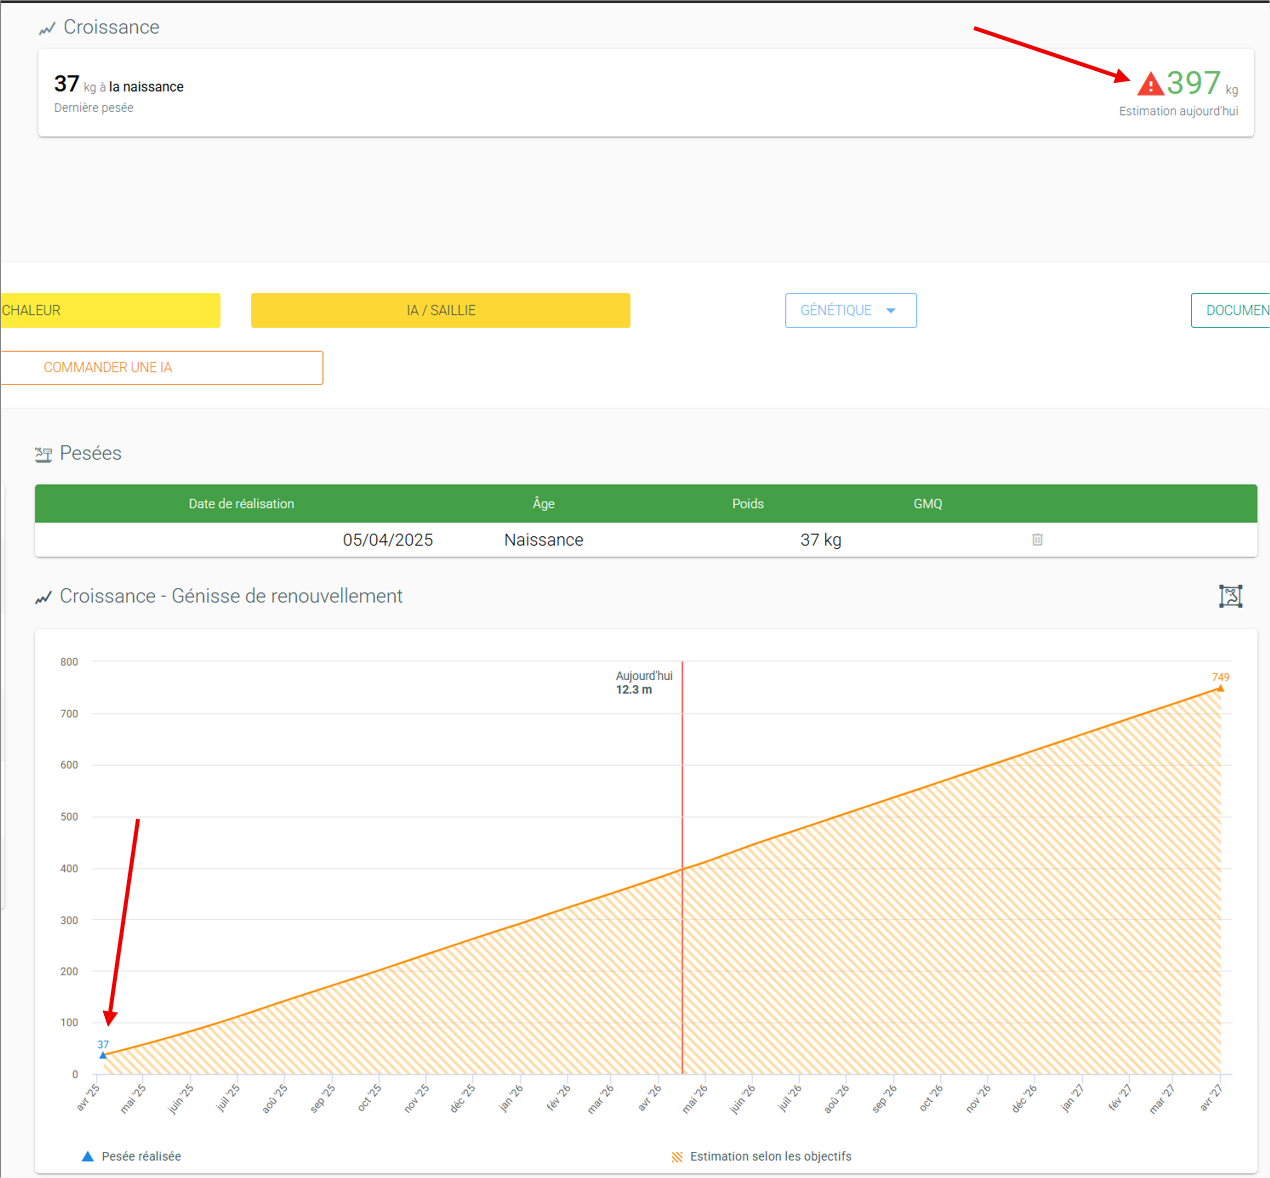The height and width of the screenshot is (1178, 1270).
Task: Click the IA / SAILLIE button
Action: (x=441, y=310)
